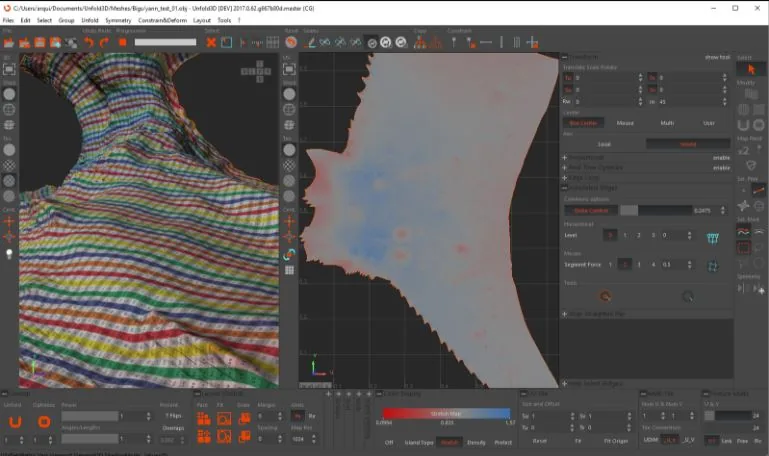Screen dimensions: 769x456
Task: Set the axis mode to Local
Action: [x=604, y=144]
